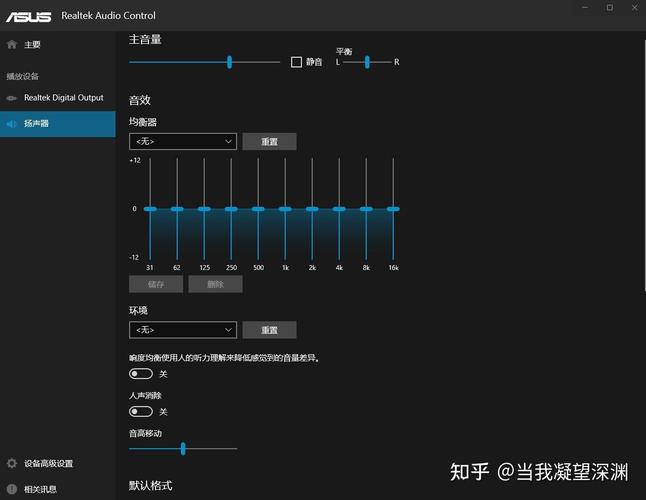Open 相关讯息 information page

[58, 489]
